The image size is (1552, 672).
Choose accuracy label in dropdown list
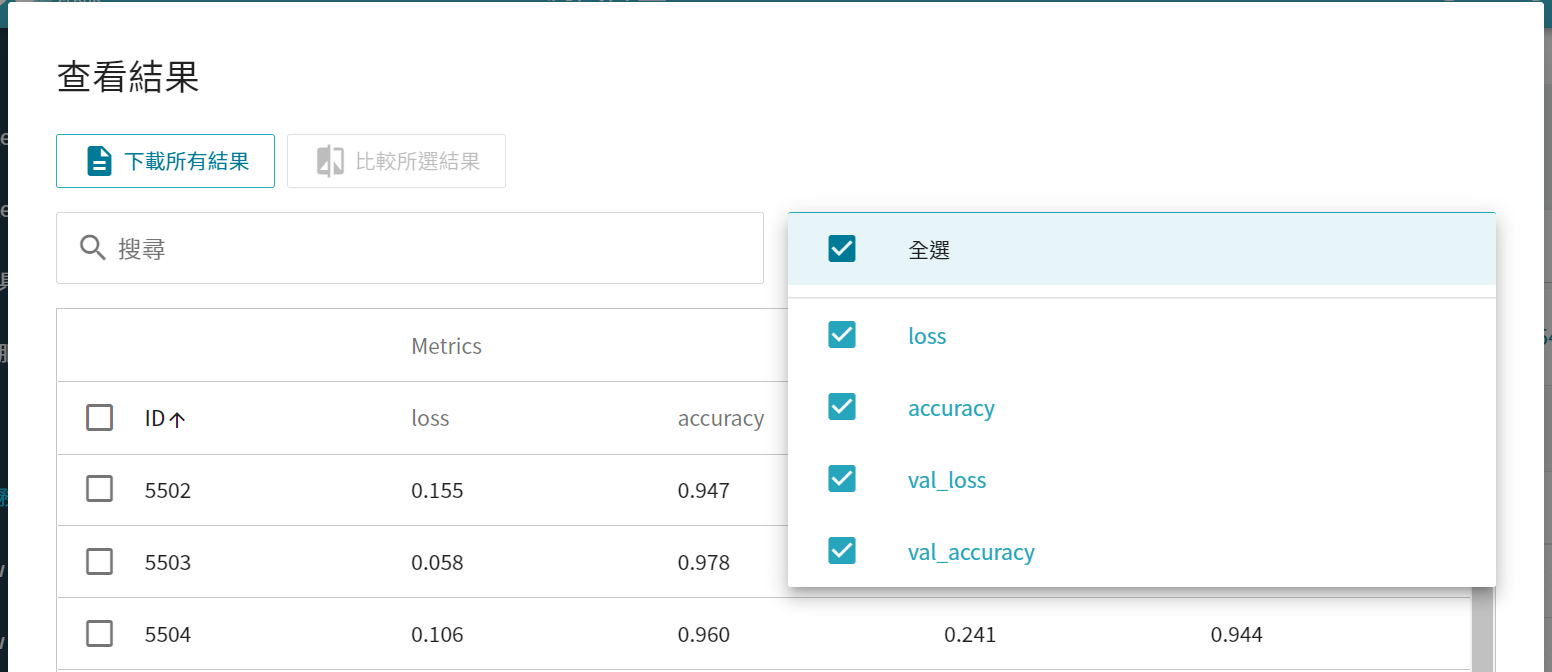(950, 408)
